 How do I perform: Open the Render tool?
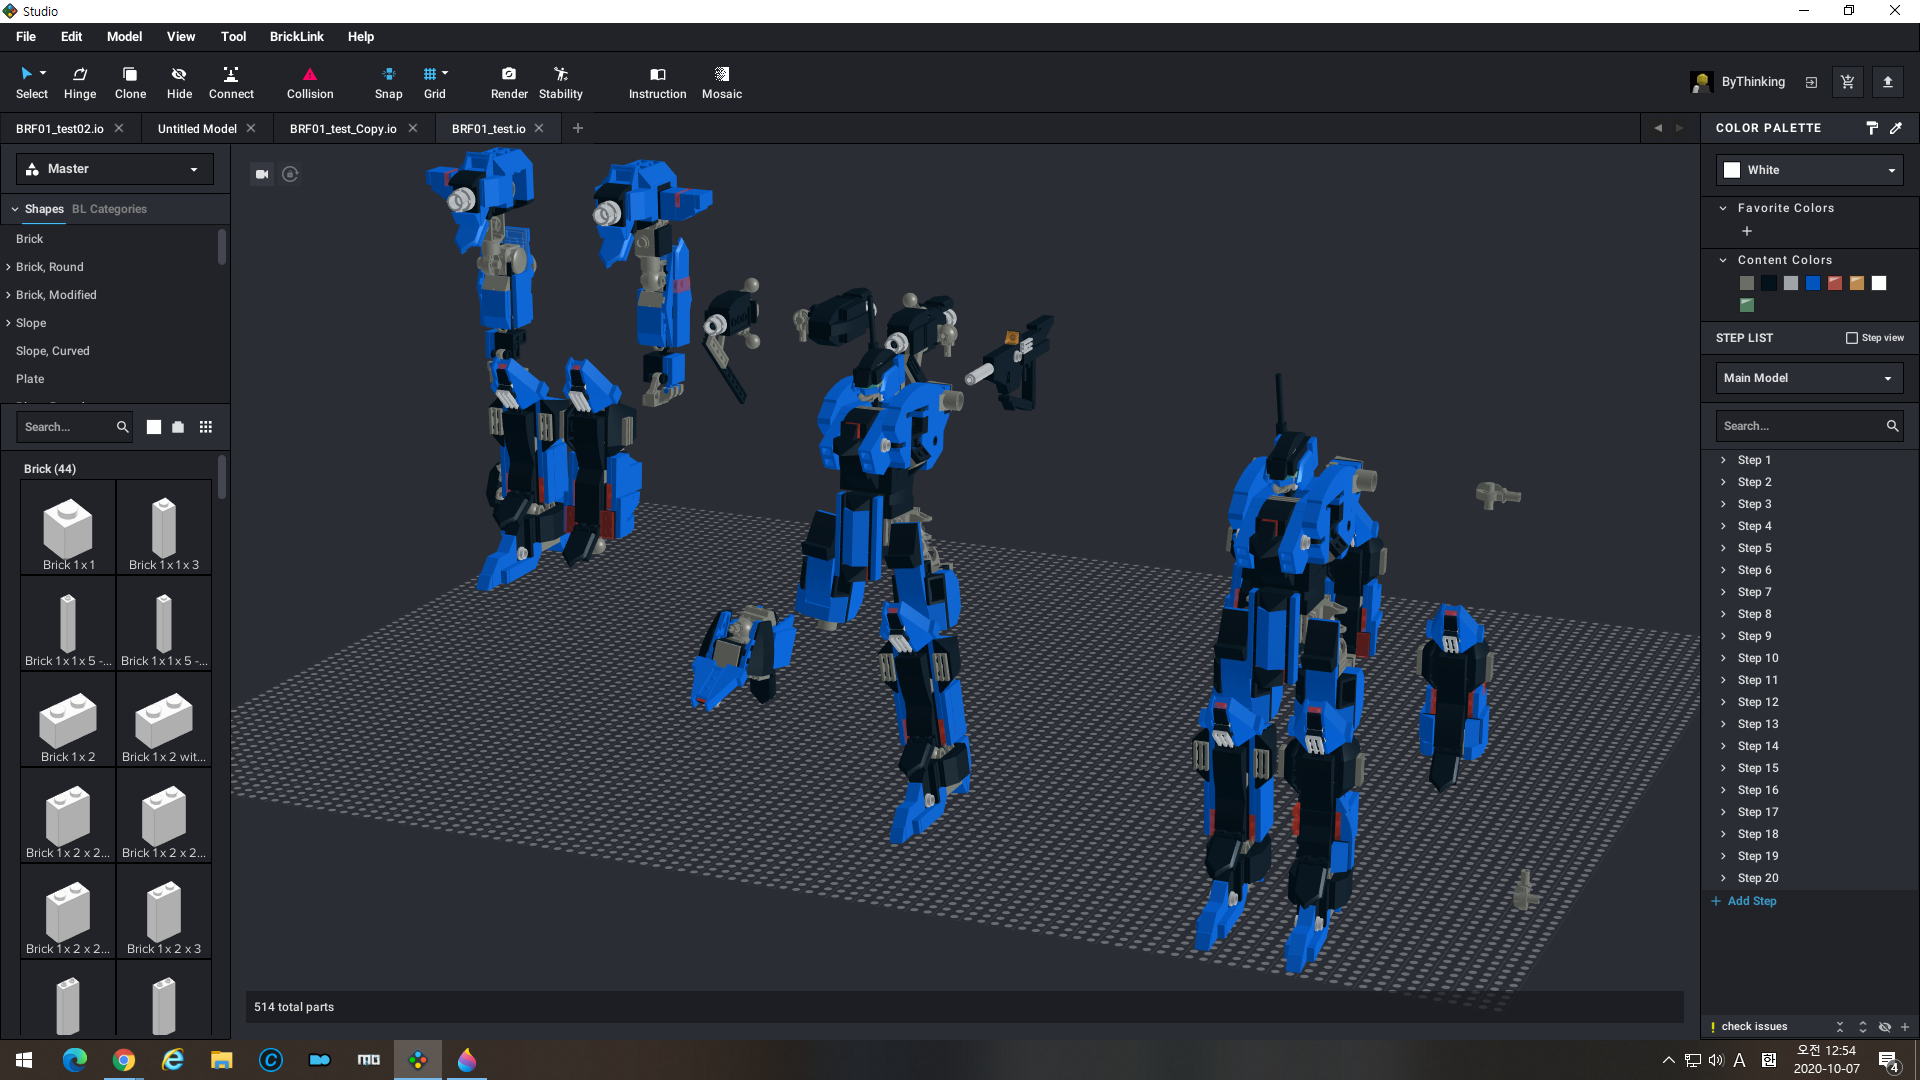(x=509, y=82)
